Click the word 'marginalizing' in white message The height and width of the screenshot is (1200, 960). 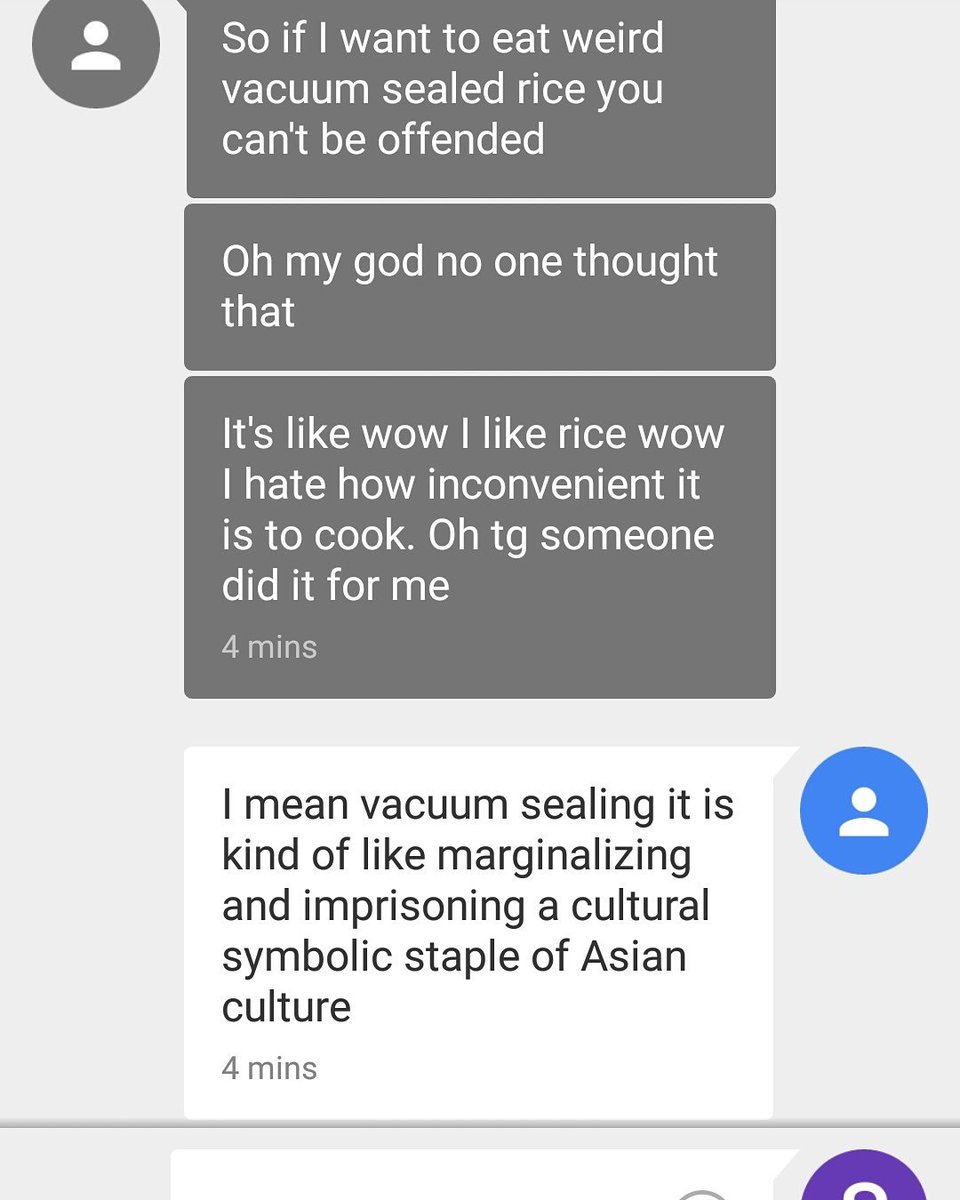[565, 858]
